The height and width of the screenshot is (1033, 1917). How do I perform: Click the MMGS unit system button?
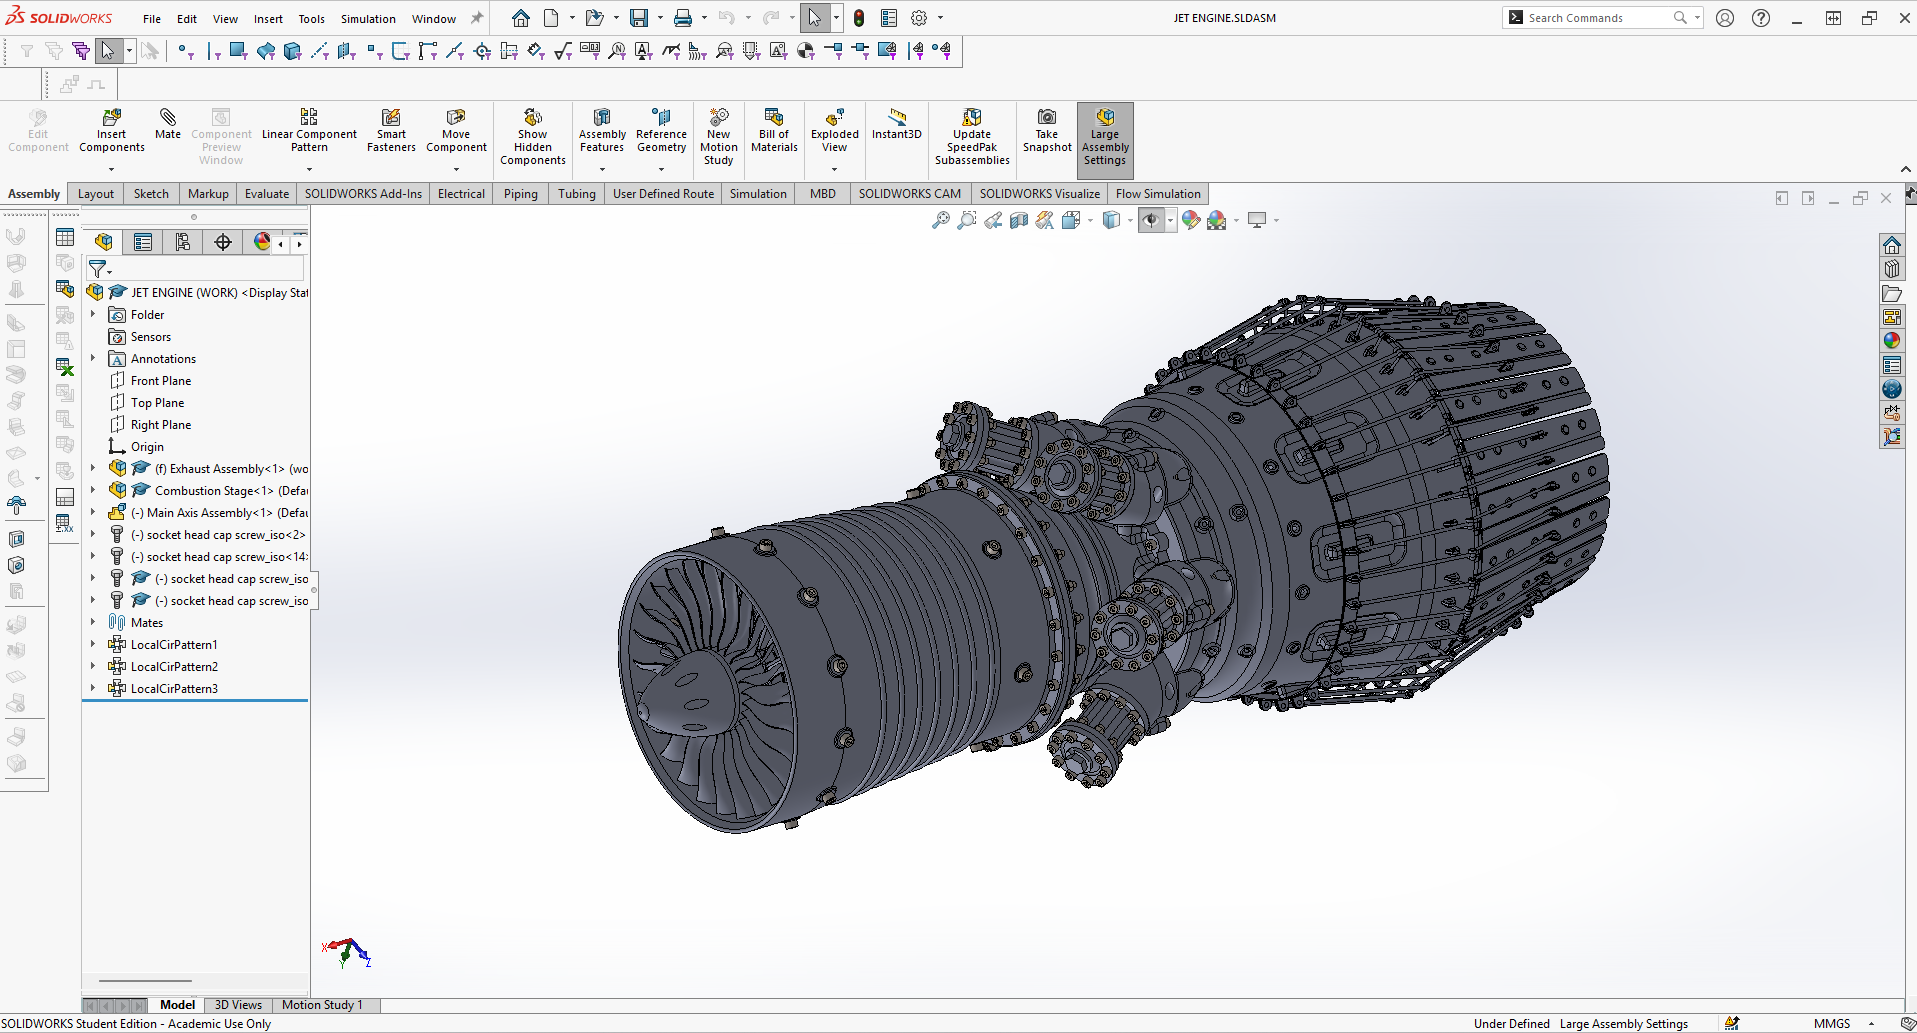click(x=1831, y=1023)
